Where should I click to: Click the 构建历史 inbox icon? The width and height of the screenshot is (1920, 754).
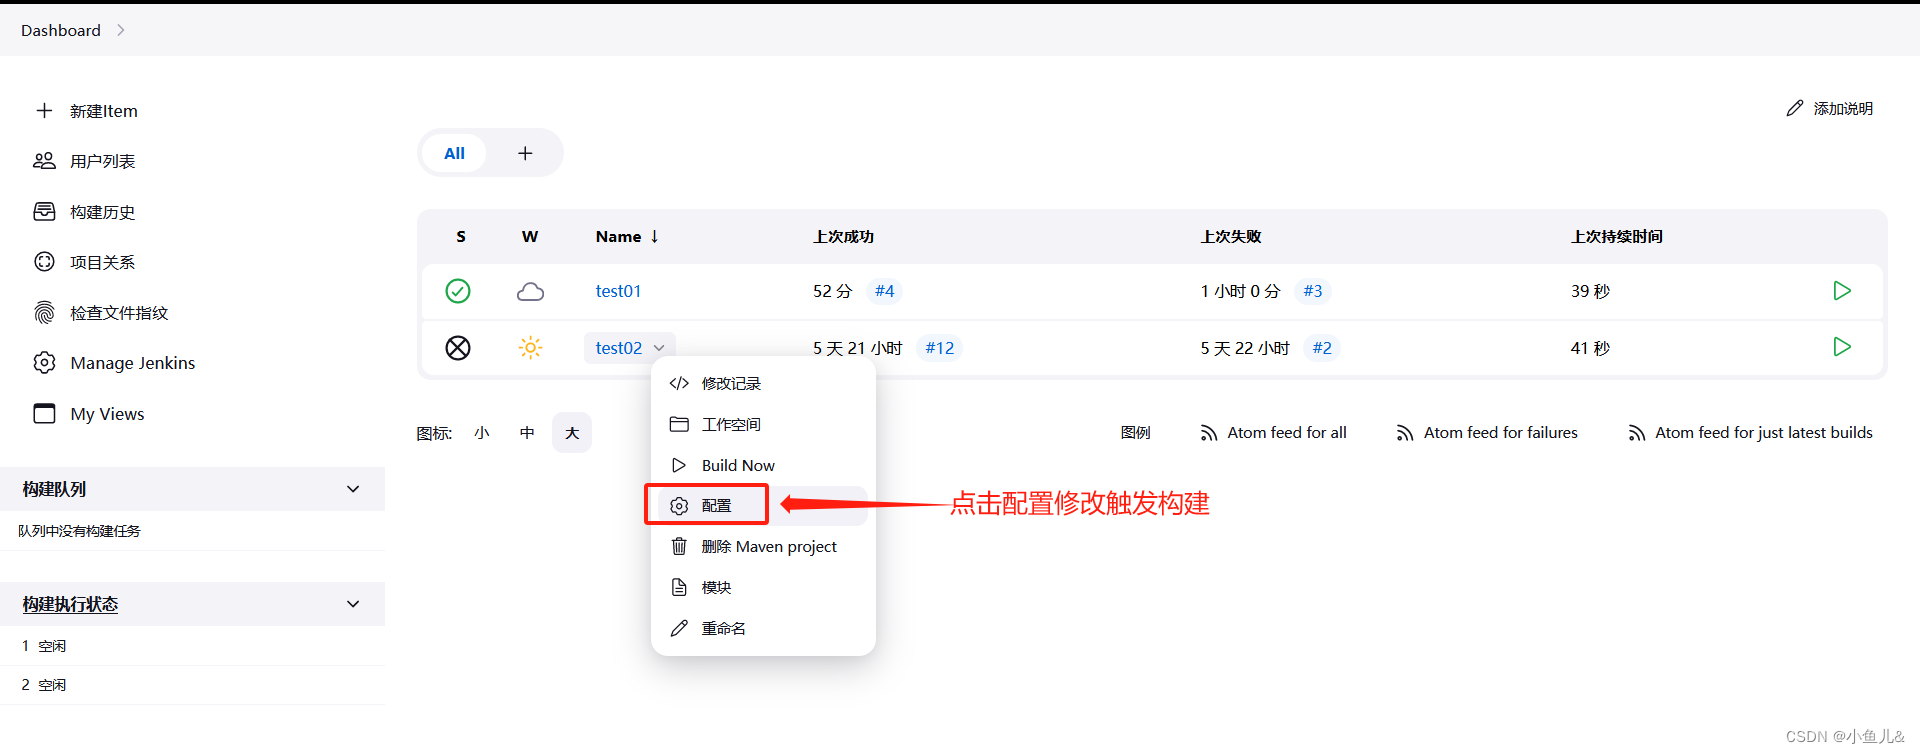44,211
